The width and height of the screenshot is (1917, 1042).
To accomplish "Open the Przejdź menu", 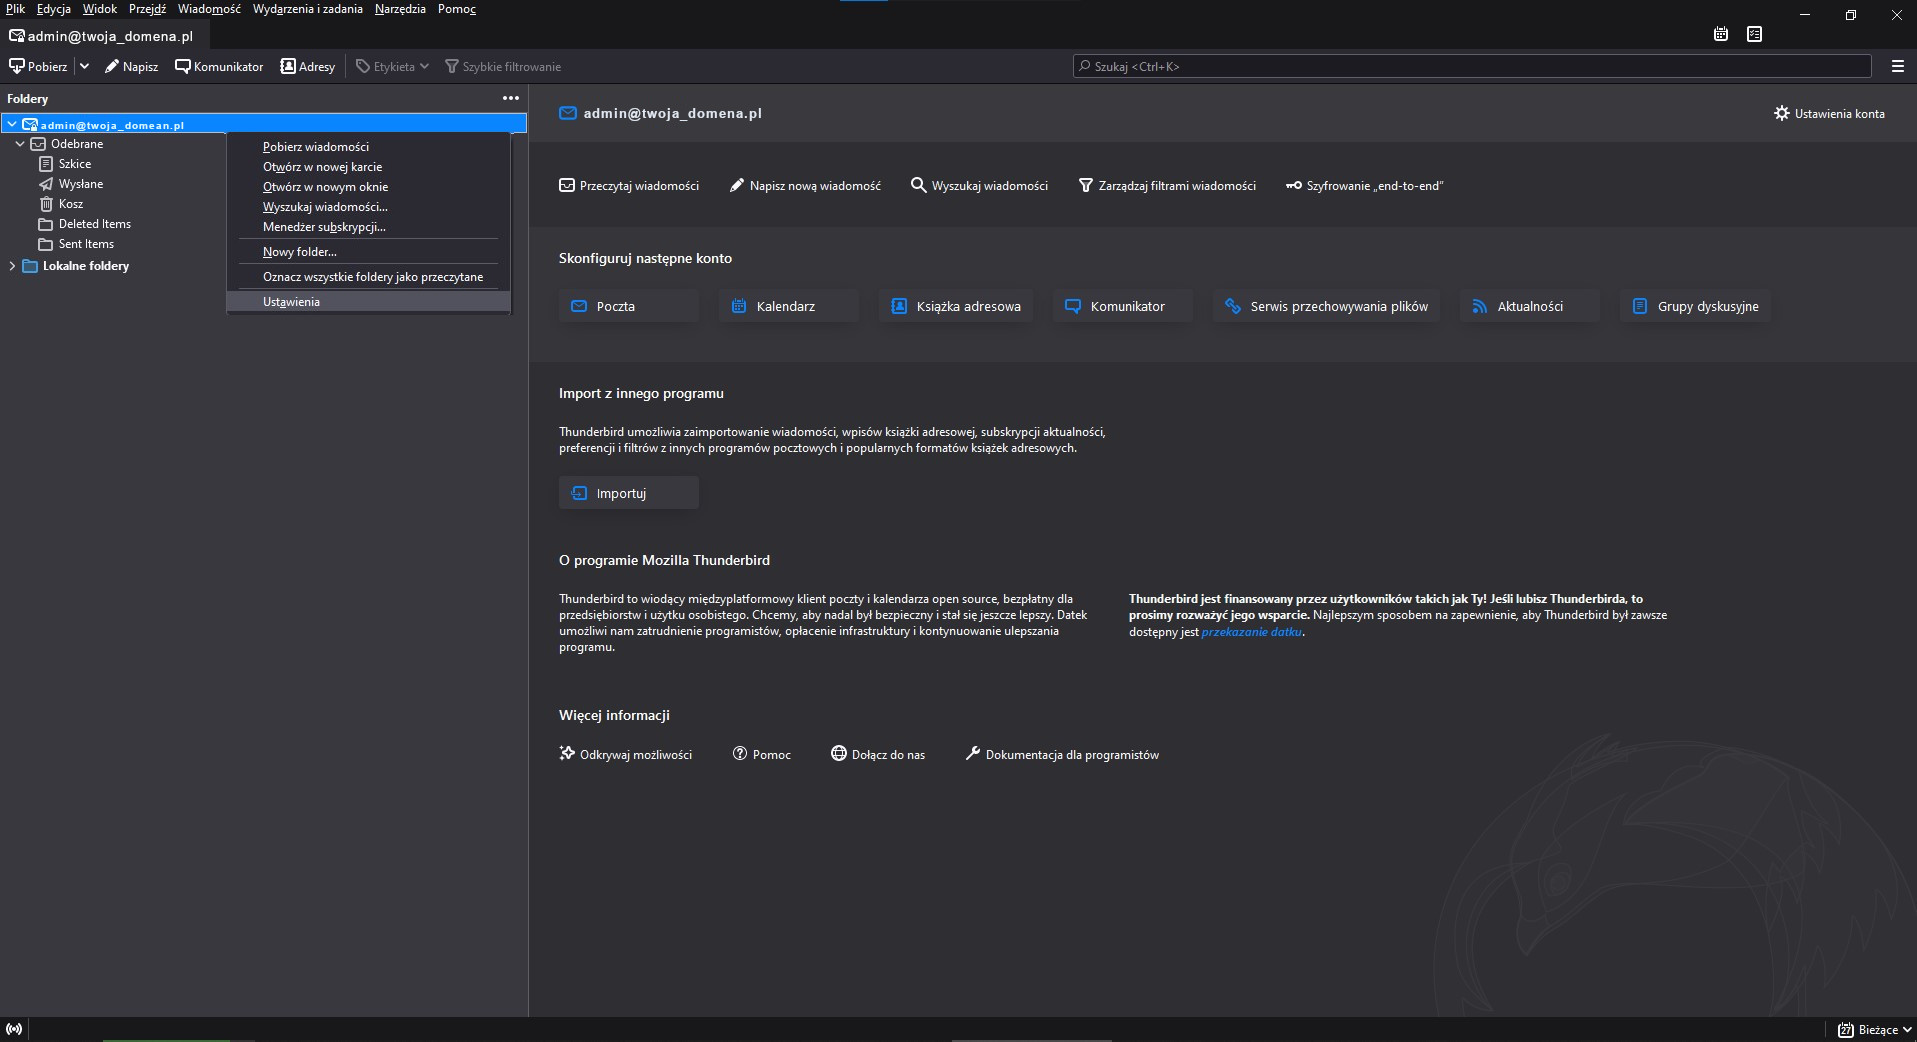I will 147,9.
